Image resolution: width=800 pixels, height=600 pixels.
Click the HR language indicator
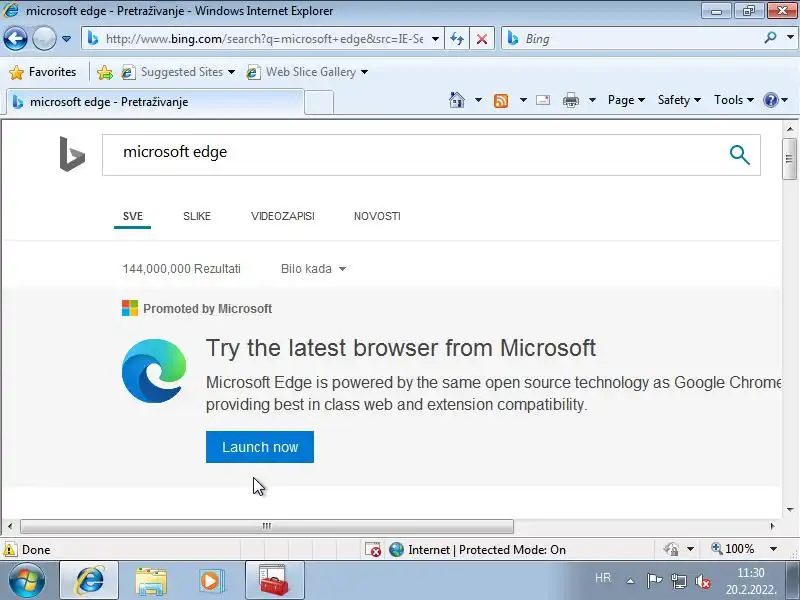click(x=603, y=578)
